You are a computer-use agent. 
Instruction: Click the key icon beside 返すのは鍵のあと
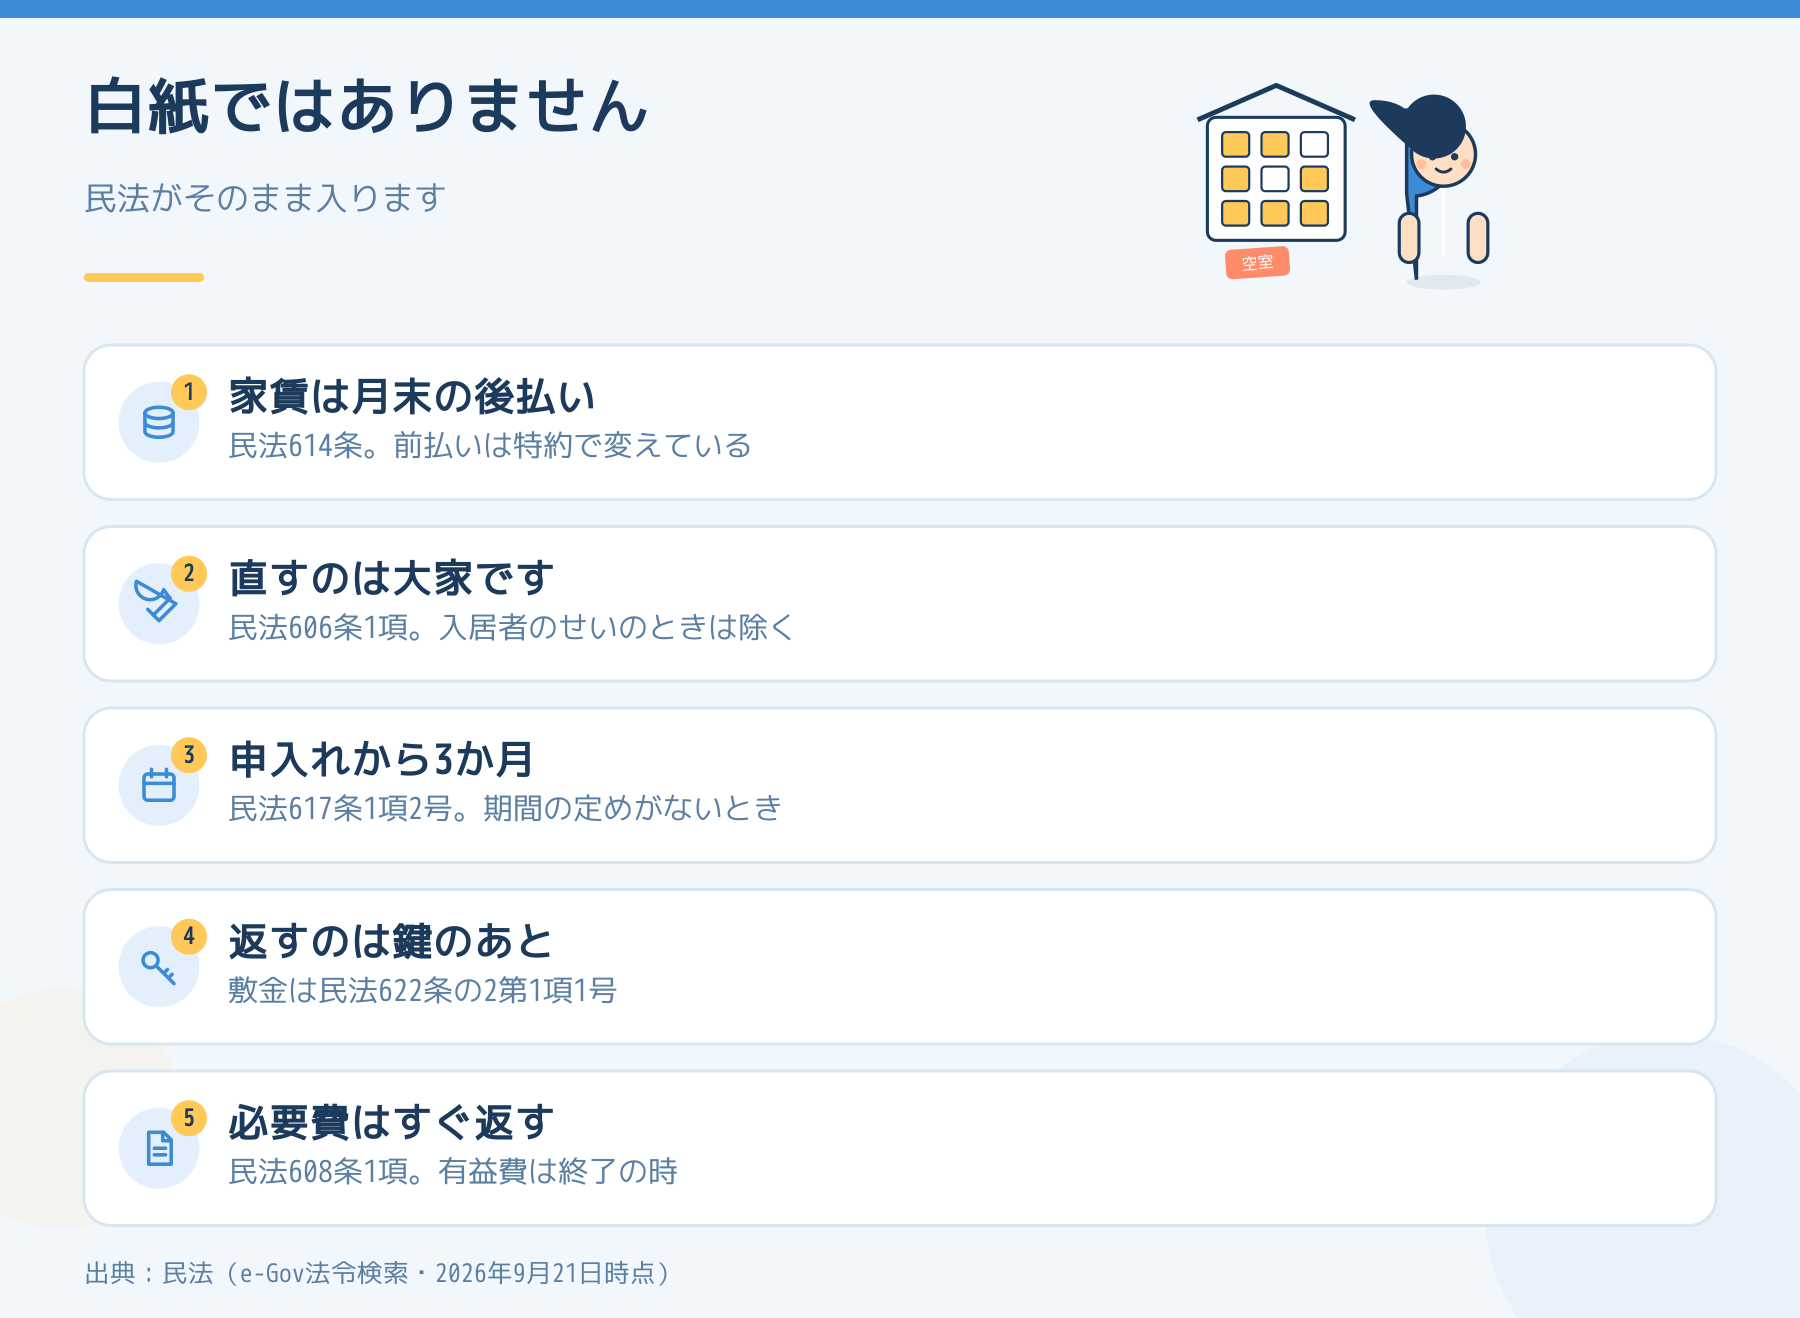tap(159, 967)
